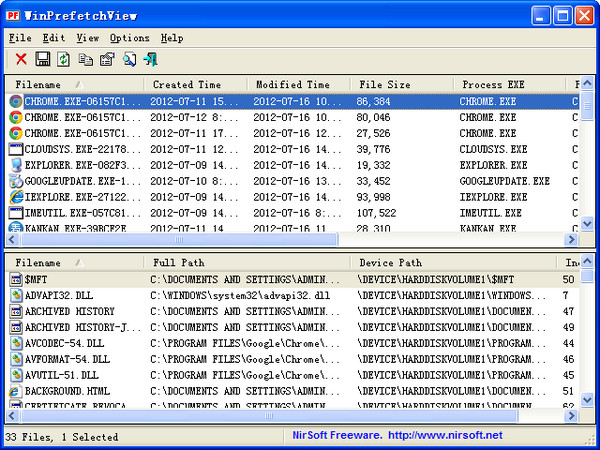Sort upper list by File Size column
This screenshot has width=600, height=450.
384,85
